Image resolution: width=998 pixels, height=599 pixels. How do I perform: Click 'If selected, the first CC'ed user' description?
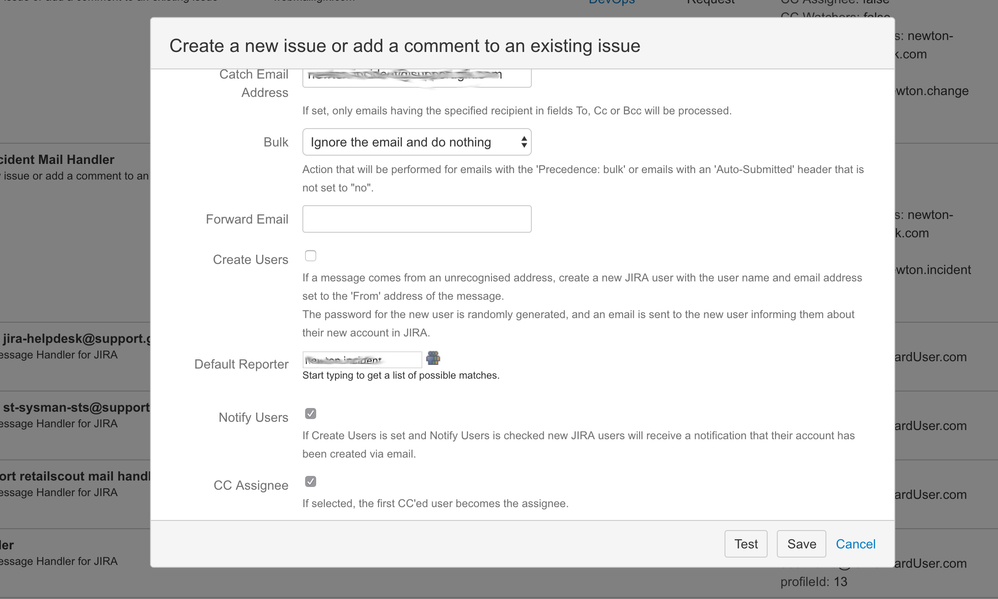coord(435,504)
